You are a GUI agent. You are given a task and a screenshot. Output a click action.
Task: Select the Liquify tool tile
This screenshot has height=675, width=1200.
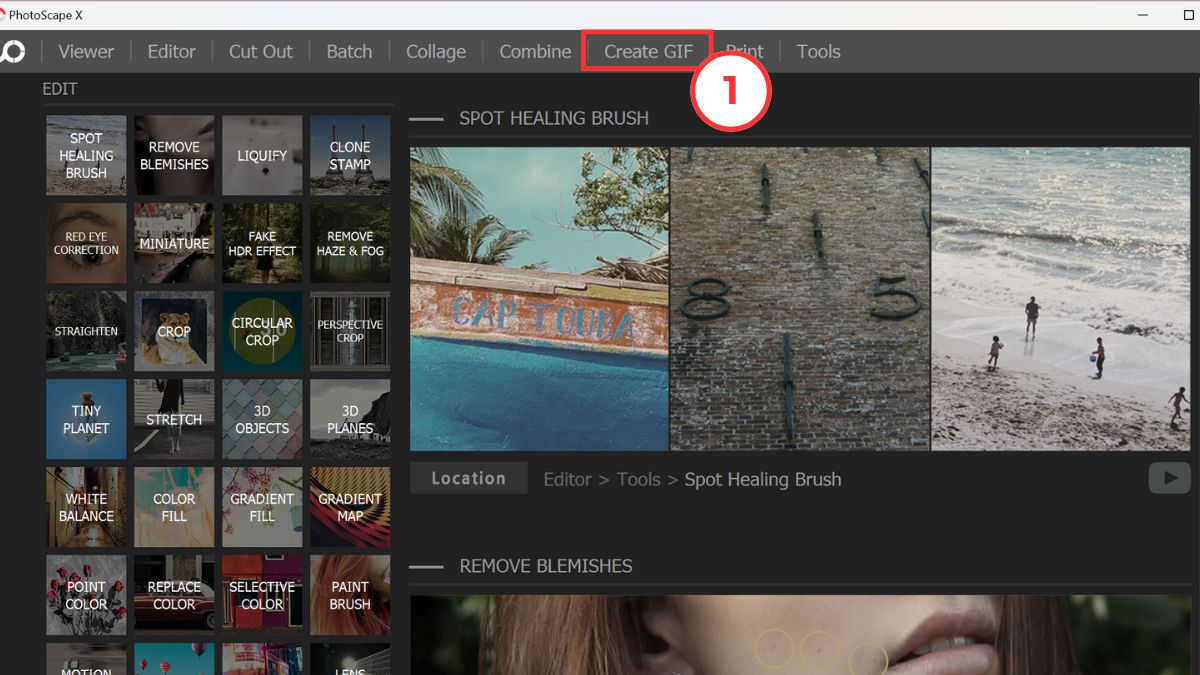click(x=262, y=155)
